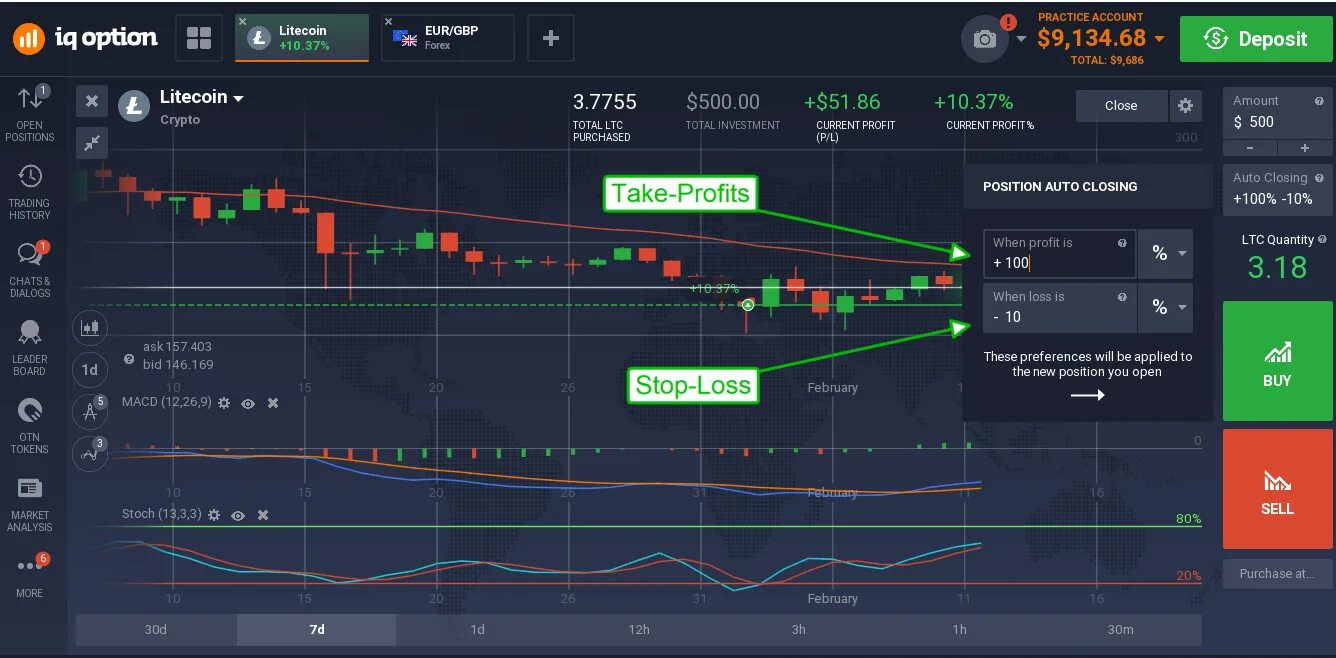Open Trading History sidebar icon
The image size is (1336, 658).
click(x=30, y=192)
